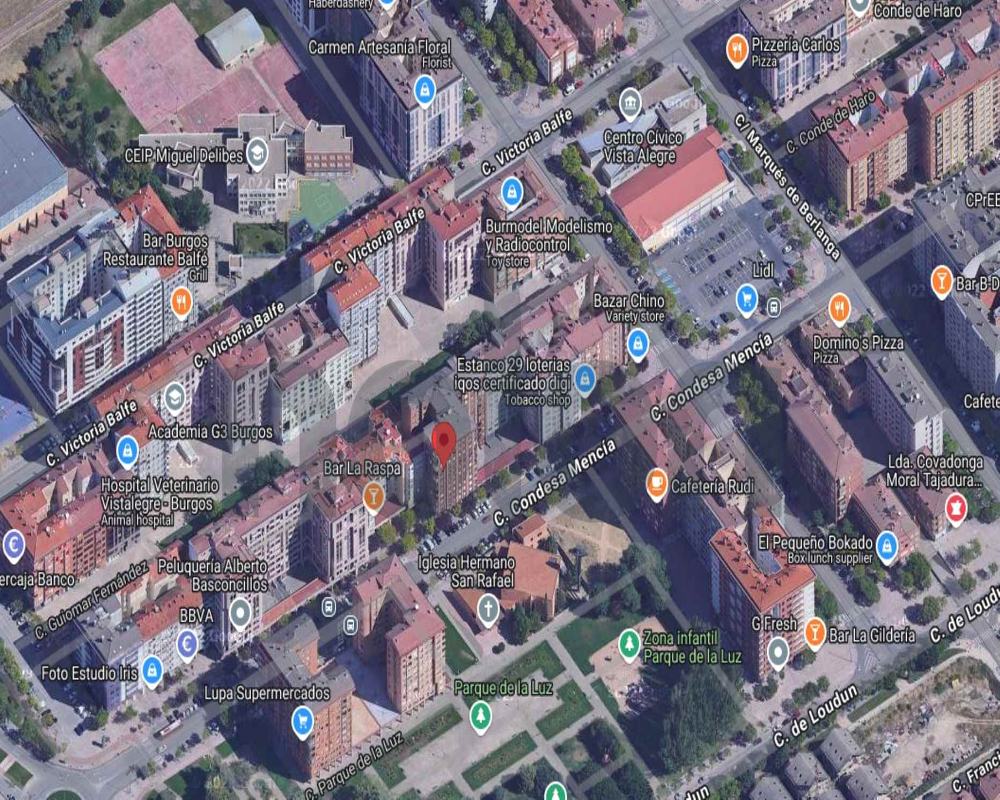Select the 'Burmodel Modelismo y Radiocontrol' label
Image resolution: width=1000 pixels, height=800 pixels.
(548, 235)
